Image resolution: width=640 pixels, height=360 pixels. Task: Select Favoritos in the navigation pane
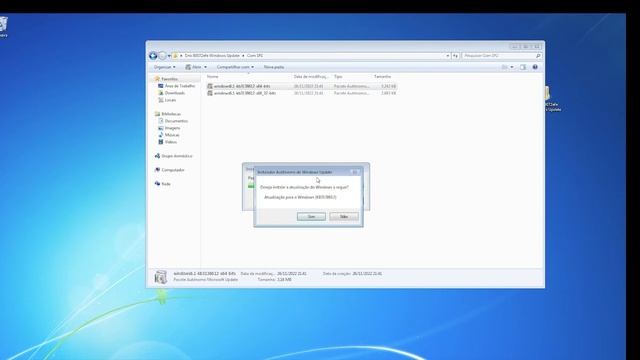[x=169, y=79]
